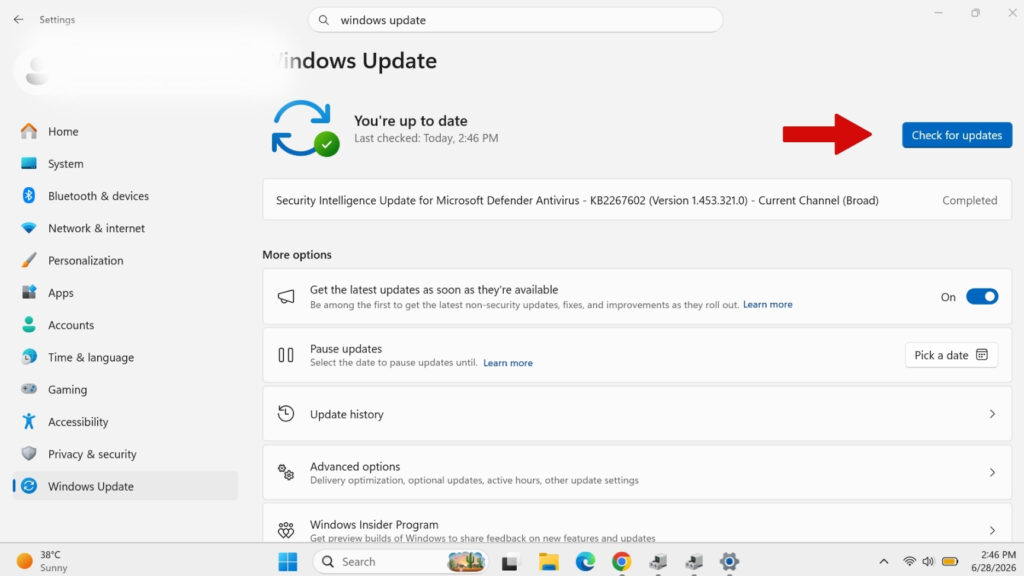
Task: Click the back arrow in Settings
Action: 18,20
